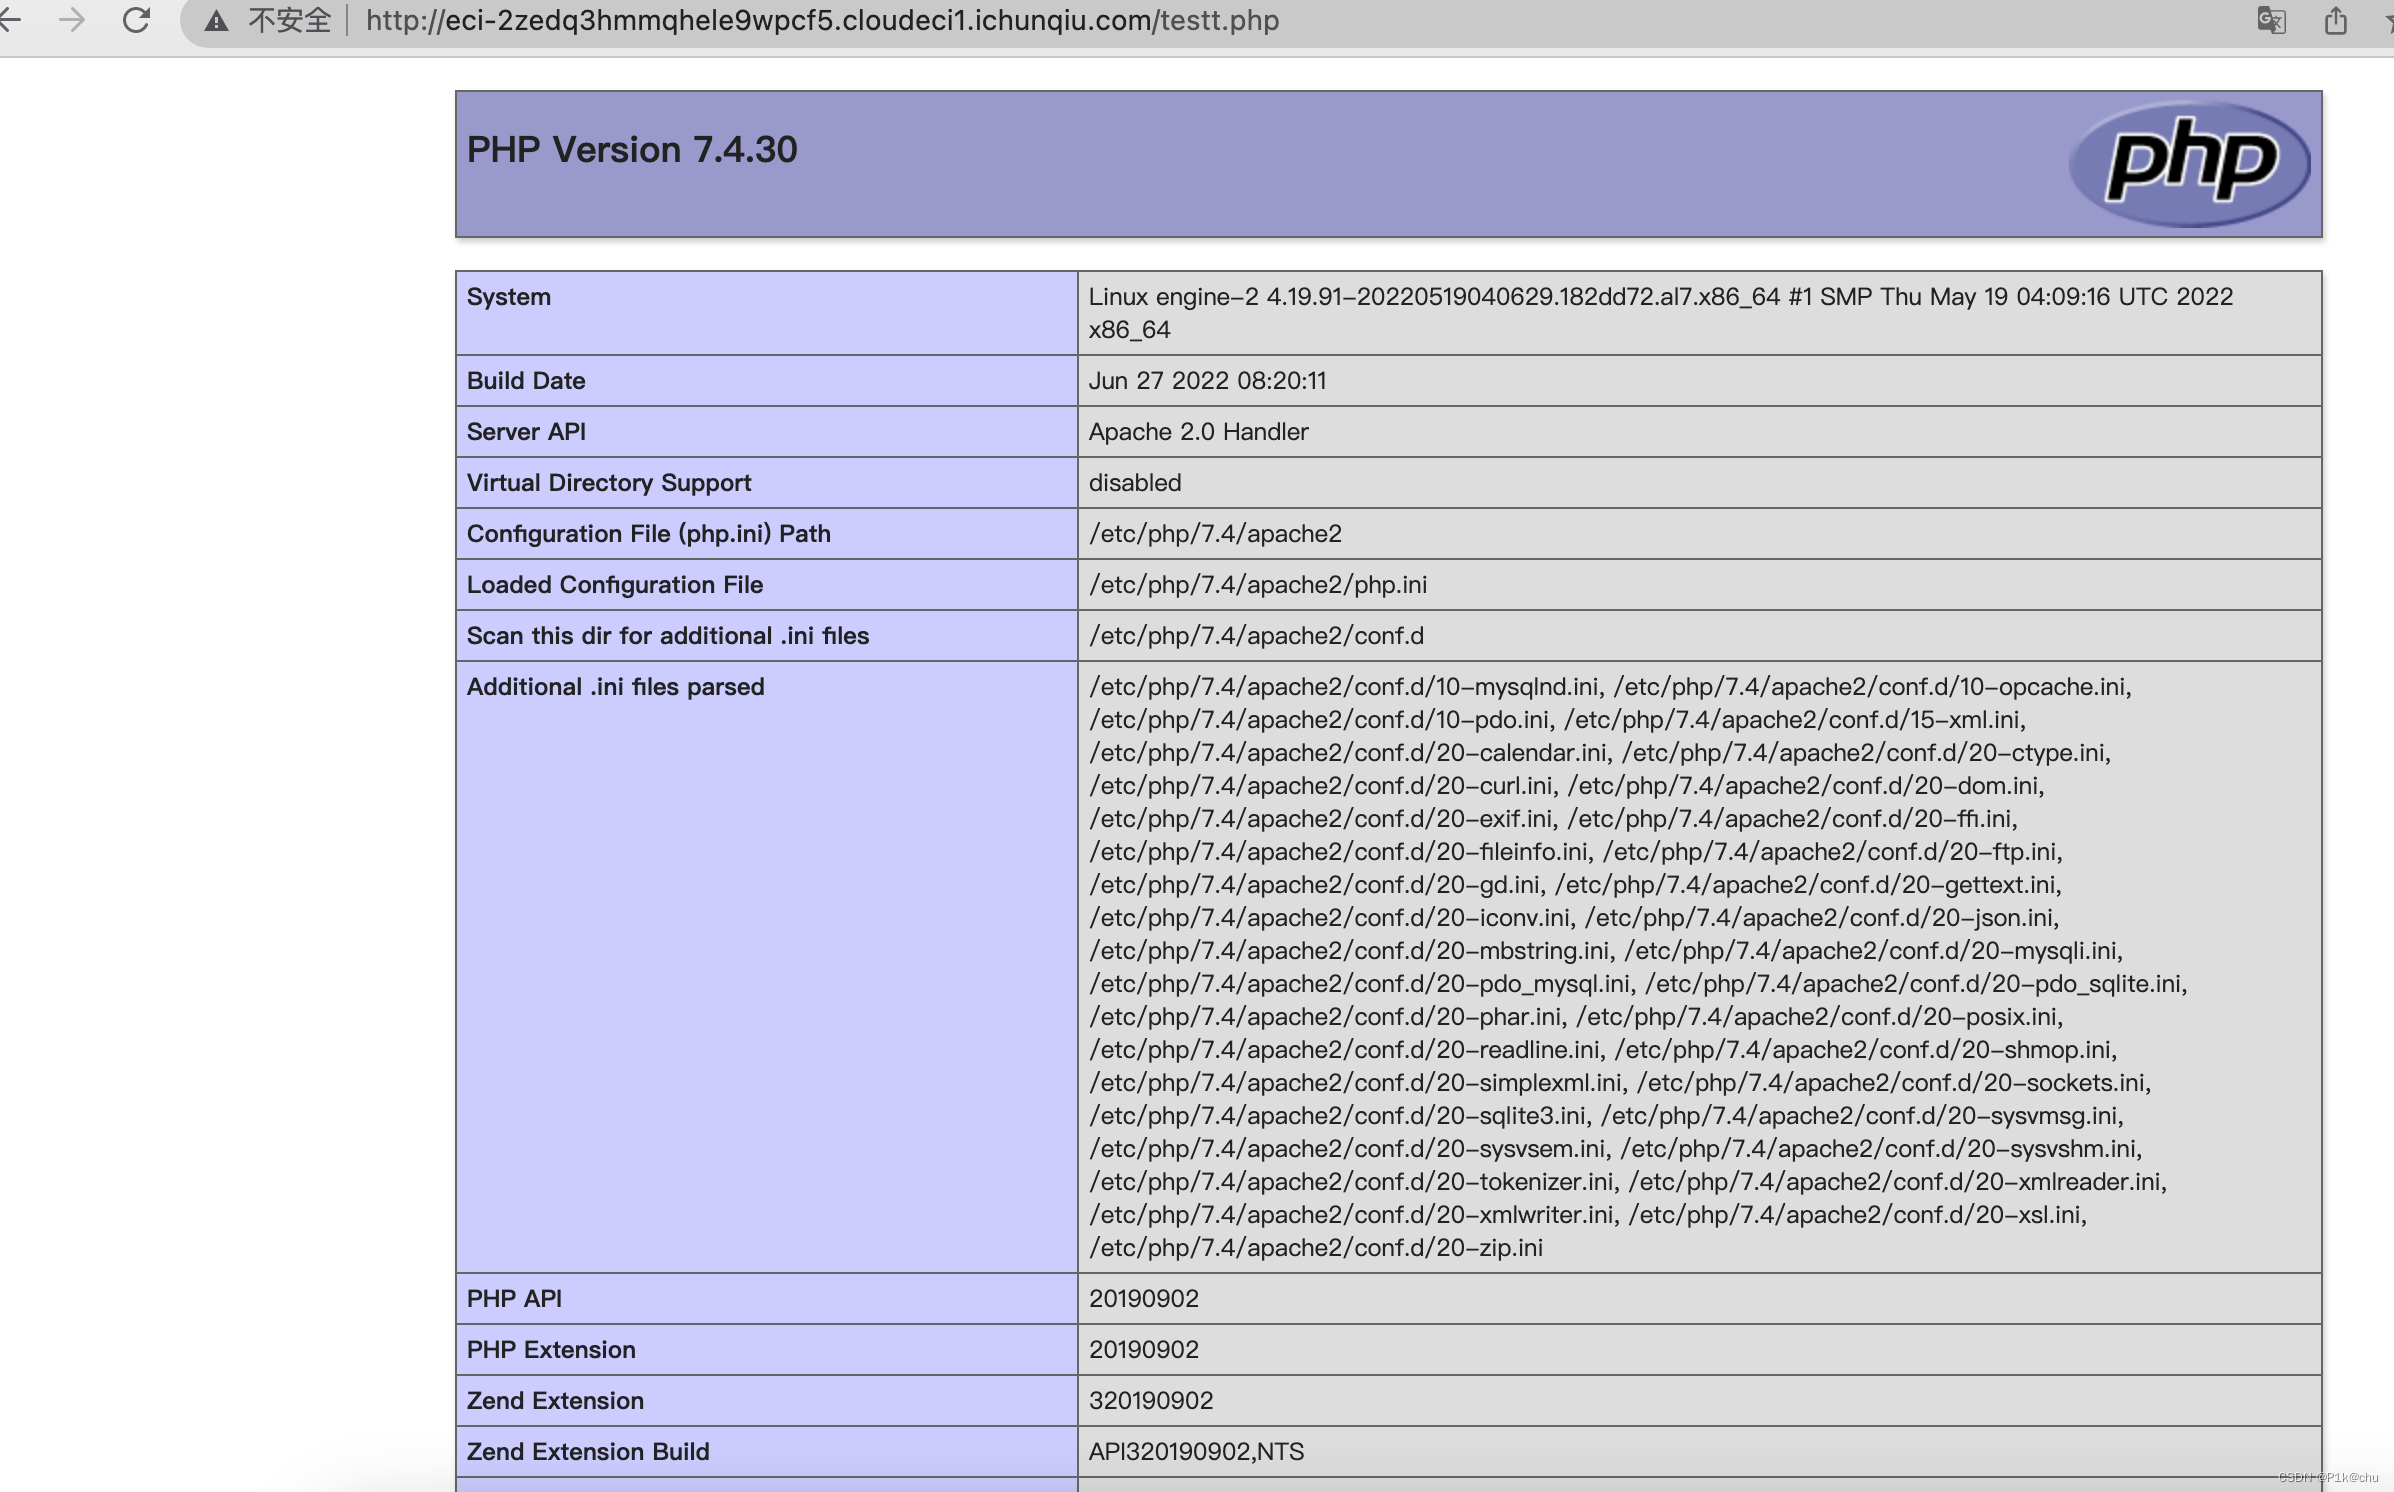Click the System row label

(508, 297)
